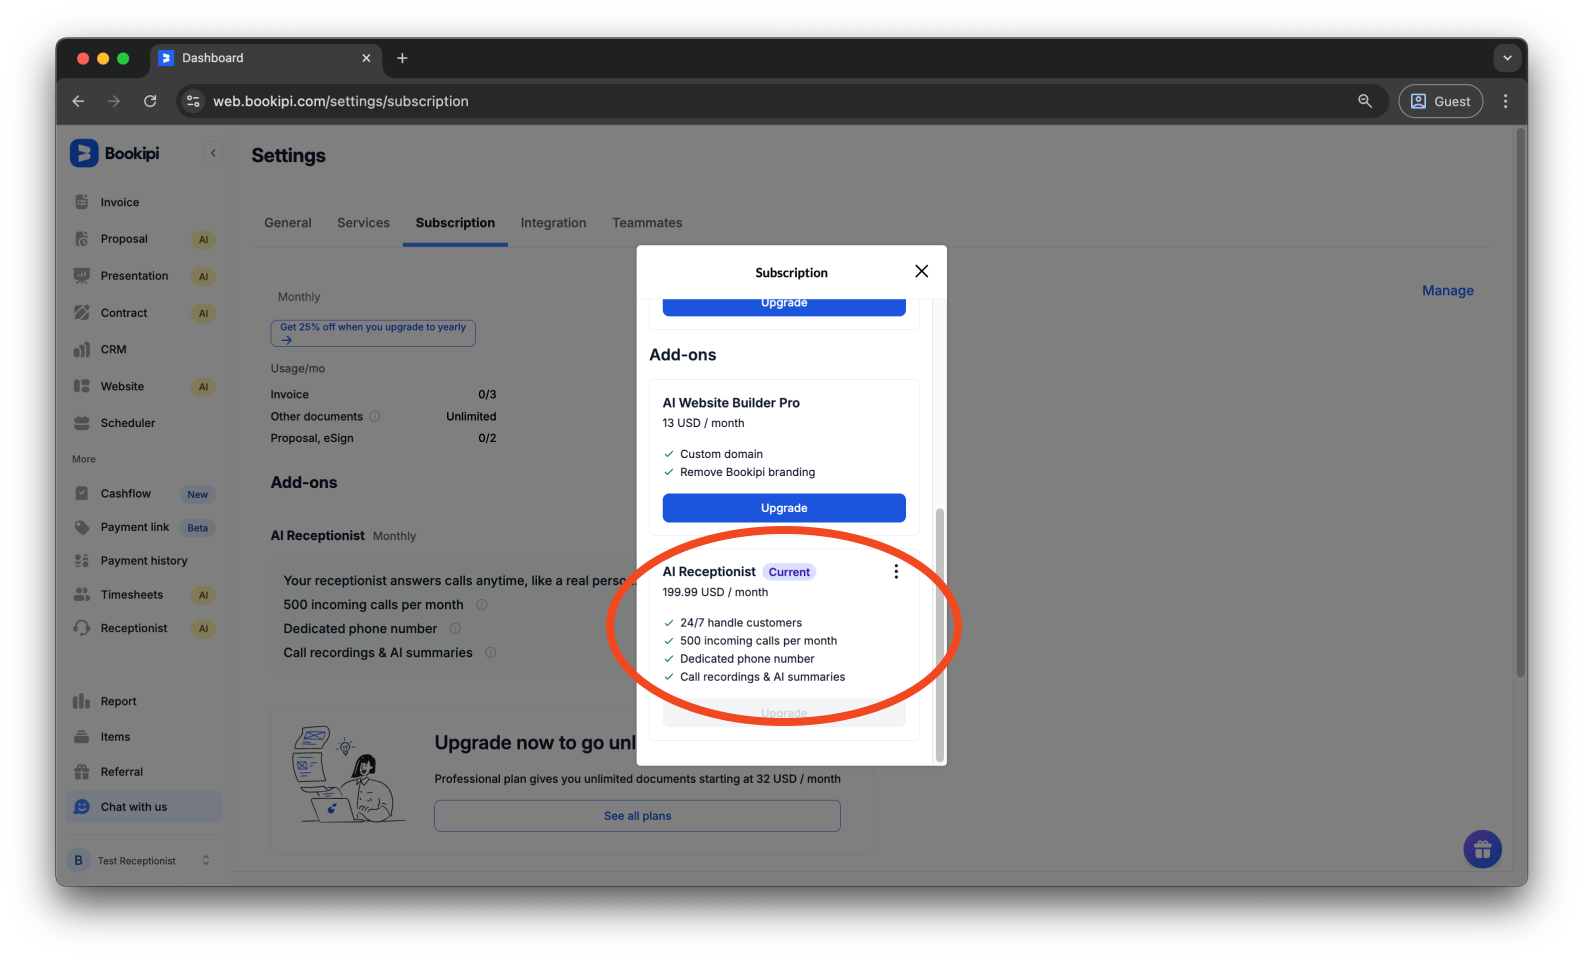Close the Subscription dialog
Image resolution: width=1584 pixels, height=960 pixels.
(x=921, y=271)
